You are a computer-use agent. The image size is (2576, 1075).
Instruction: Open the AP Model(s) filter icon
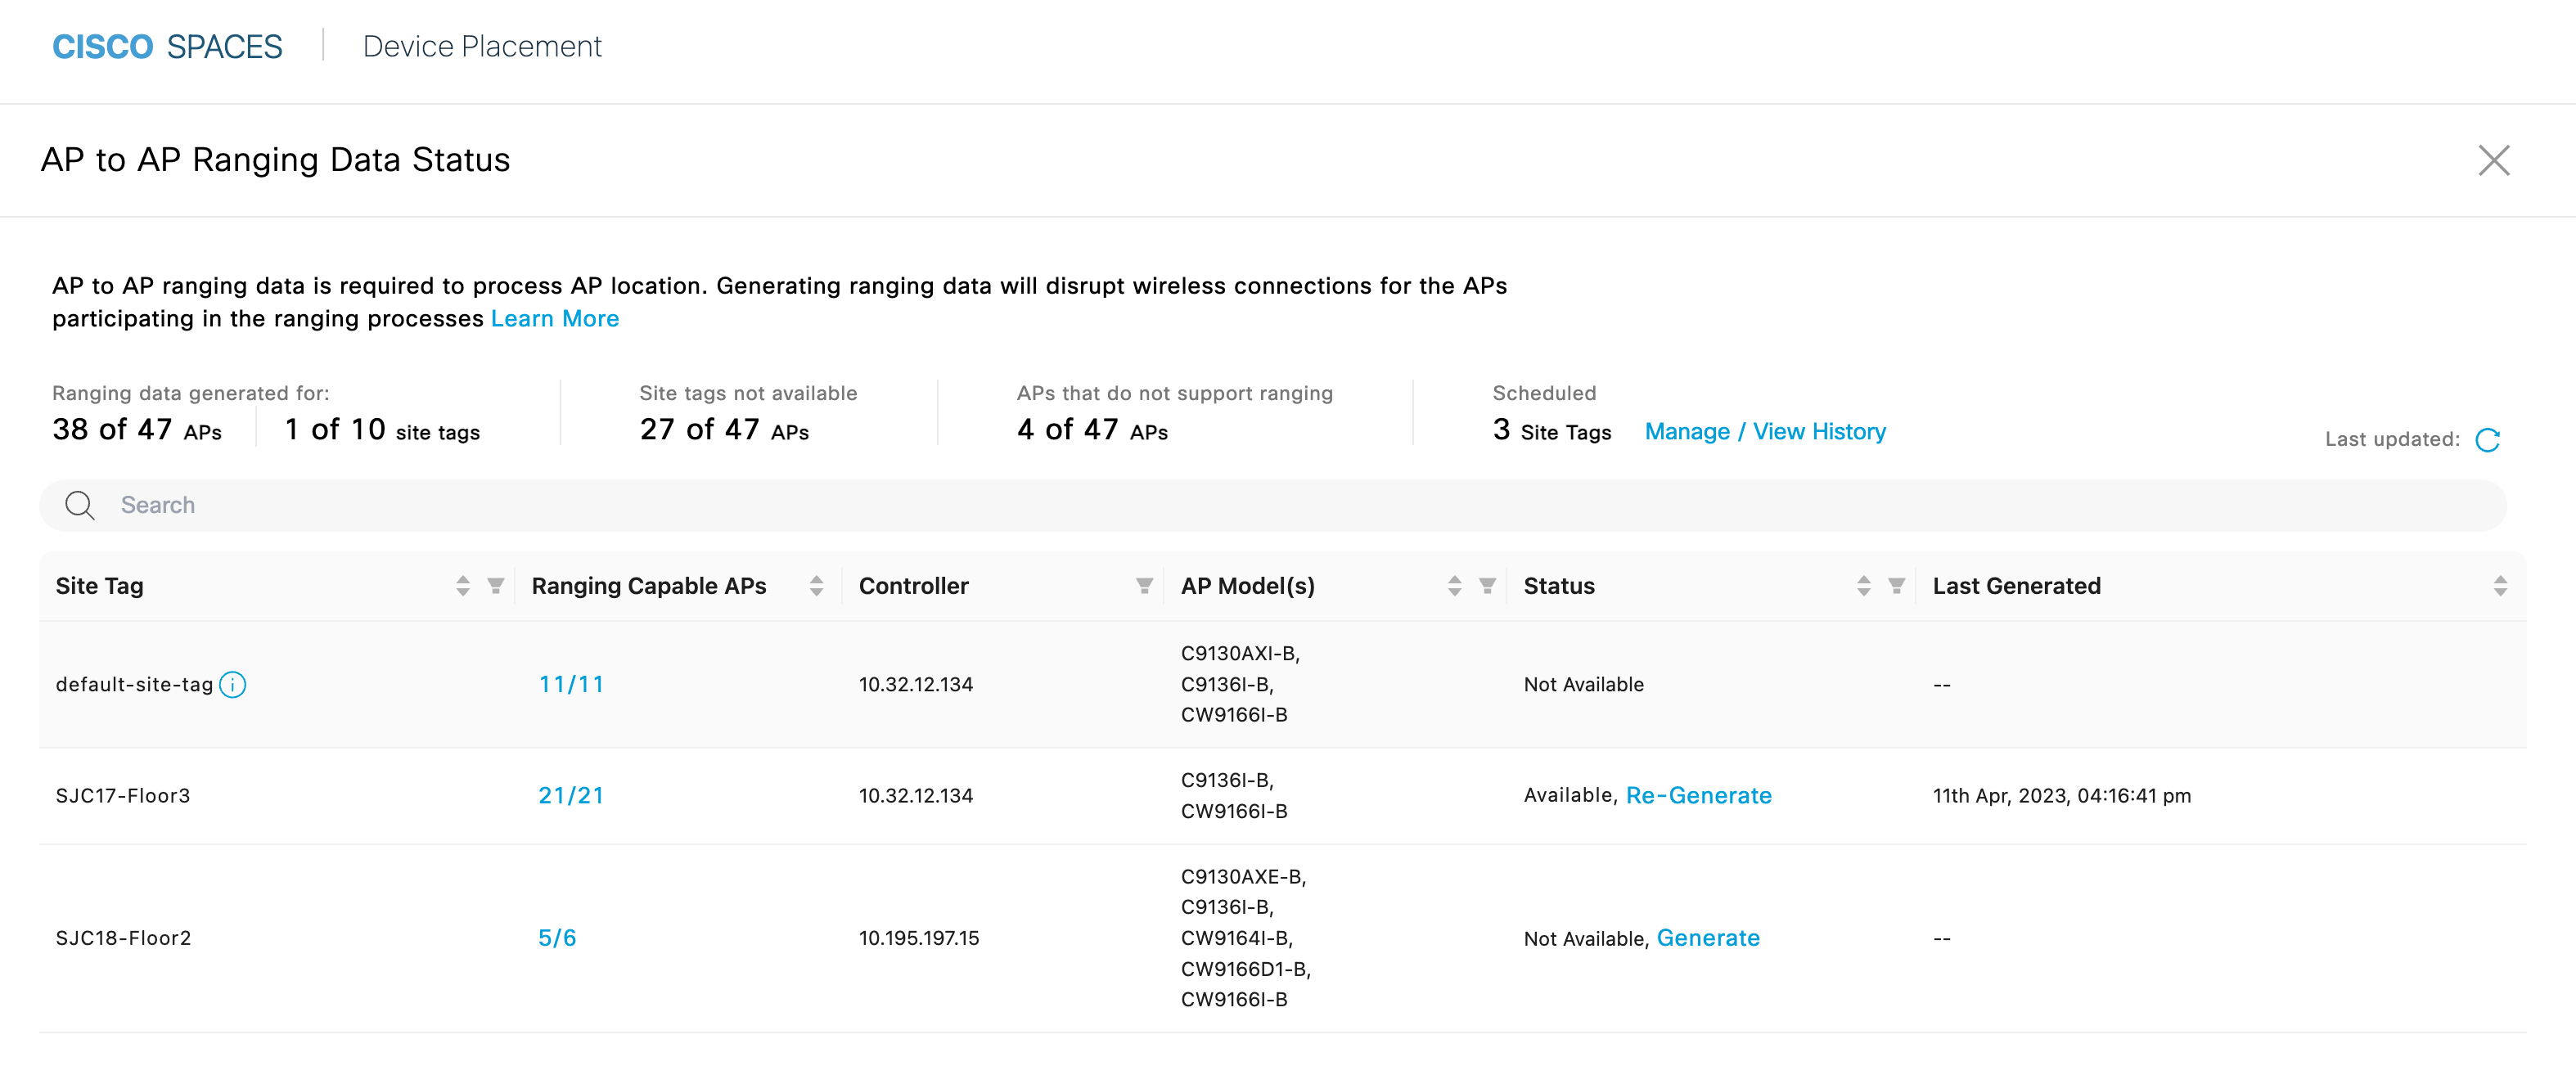1487,586
